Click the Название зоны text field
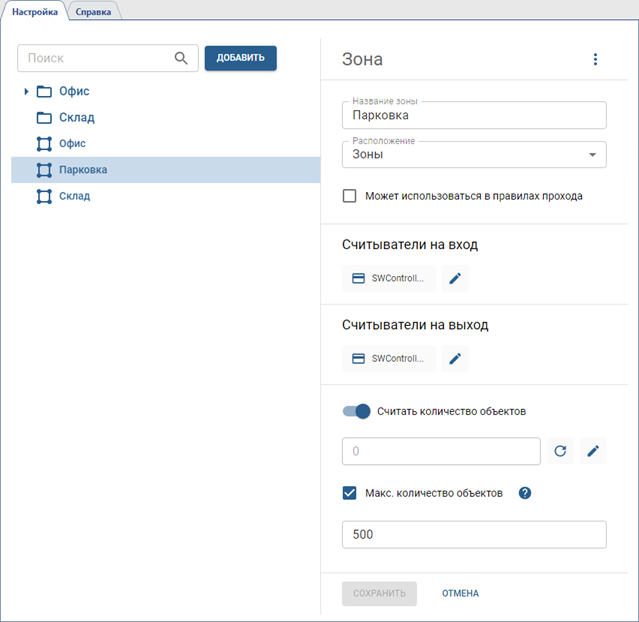The height and width of the screenshot is (622, 639). (x=474, y=115)
